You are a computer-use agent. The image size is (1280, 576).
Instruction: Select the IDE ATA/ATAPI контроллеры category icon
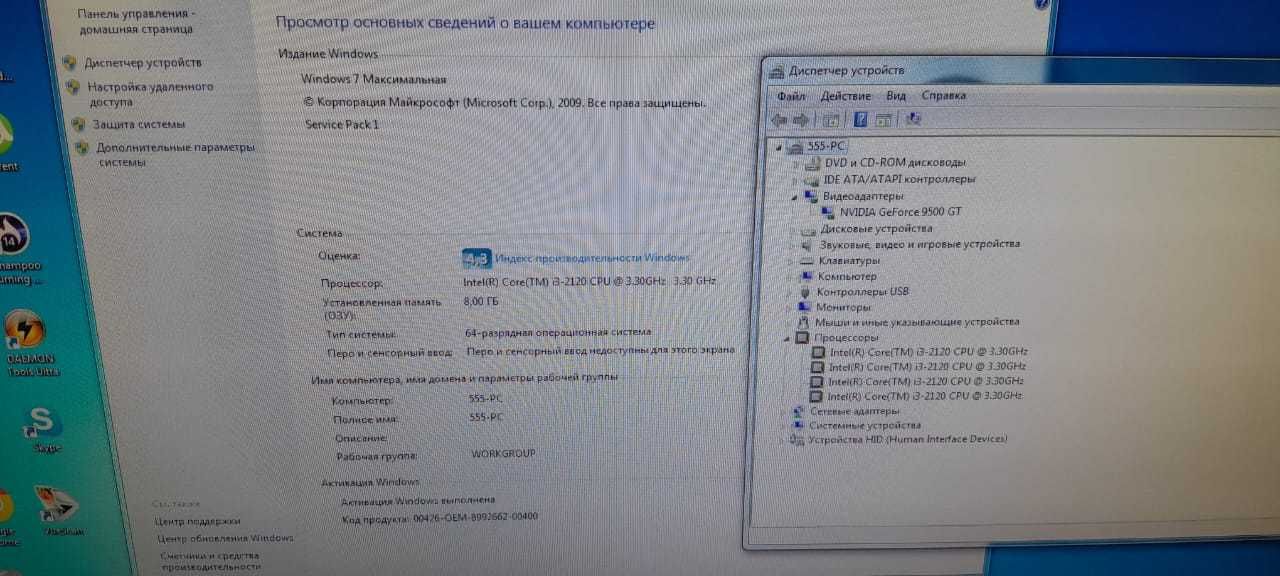click(811, 179)
